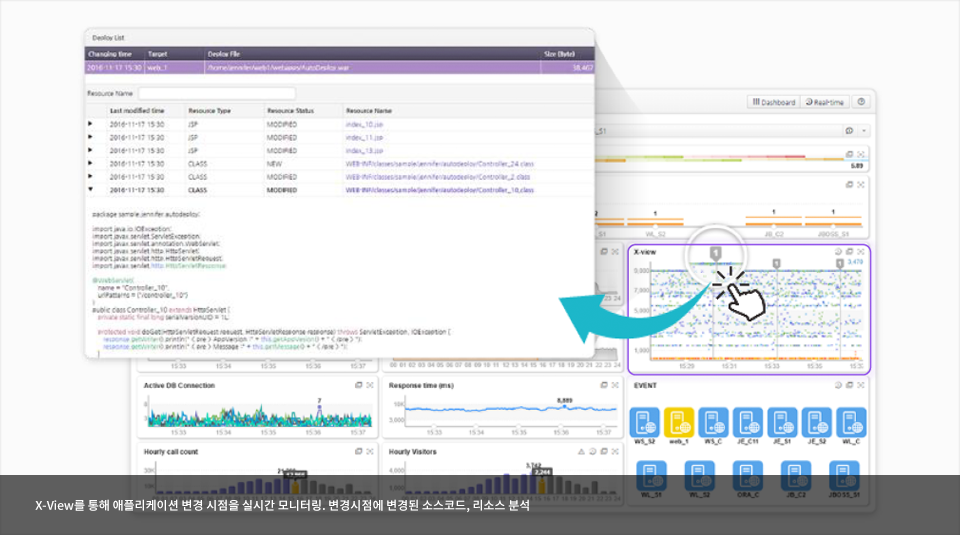The height and width of the screenshot is (535, 960).
Task: Close the X-view panel
Action: [860, 252]
